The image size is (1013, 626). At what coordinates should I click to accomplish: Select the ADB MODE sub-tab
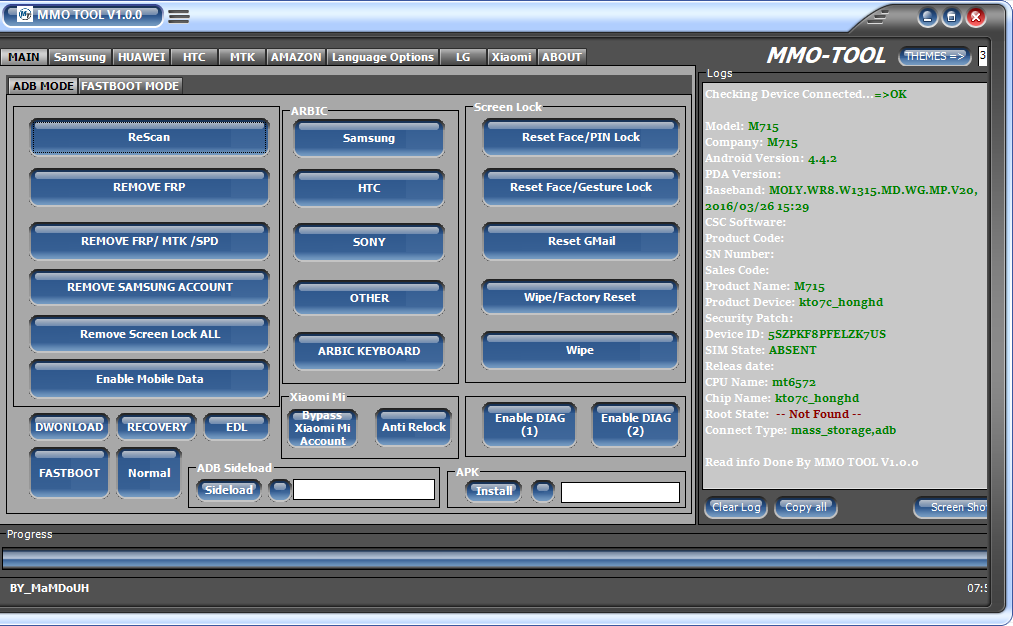click(43, 86)
